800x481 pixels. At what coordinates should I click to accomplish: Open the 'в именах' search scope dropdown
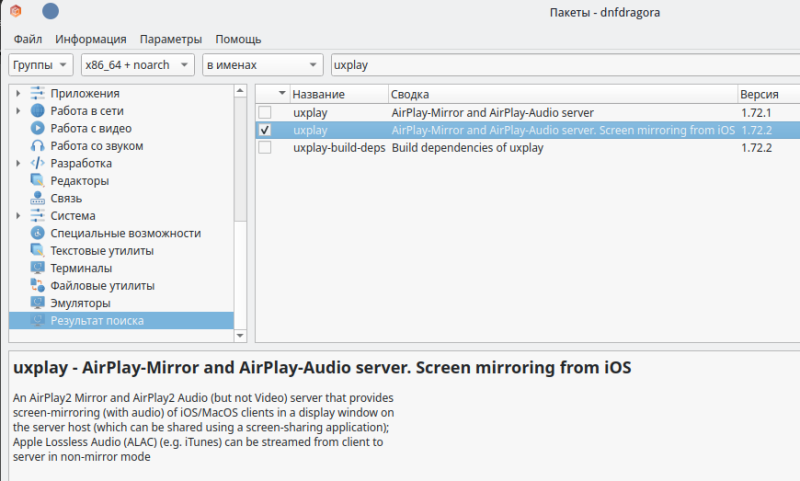pyautogui.click(x=262, y=65)
